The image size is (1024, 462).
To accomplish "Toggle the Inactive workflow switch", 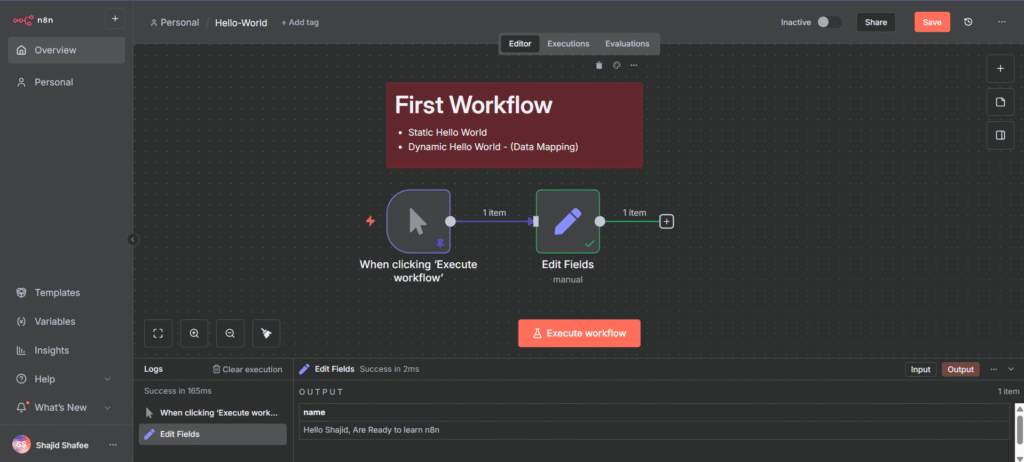I will (x=828, y=22).
